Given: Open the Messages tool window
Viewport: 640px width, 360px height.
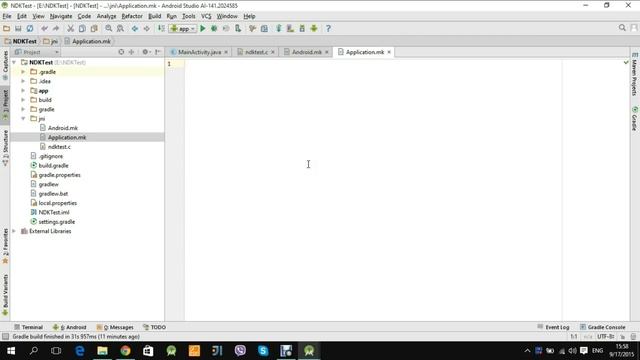Looking at the screenshot, I should pos(115,327).
